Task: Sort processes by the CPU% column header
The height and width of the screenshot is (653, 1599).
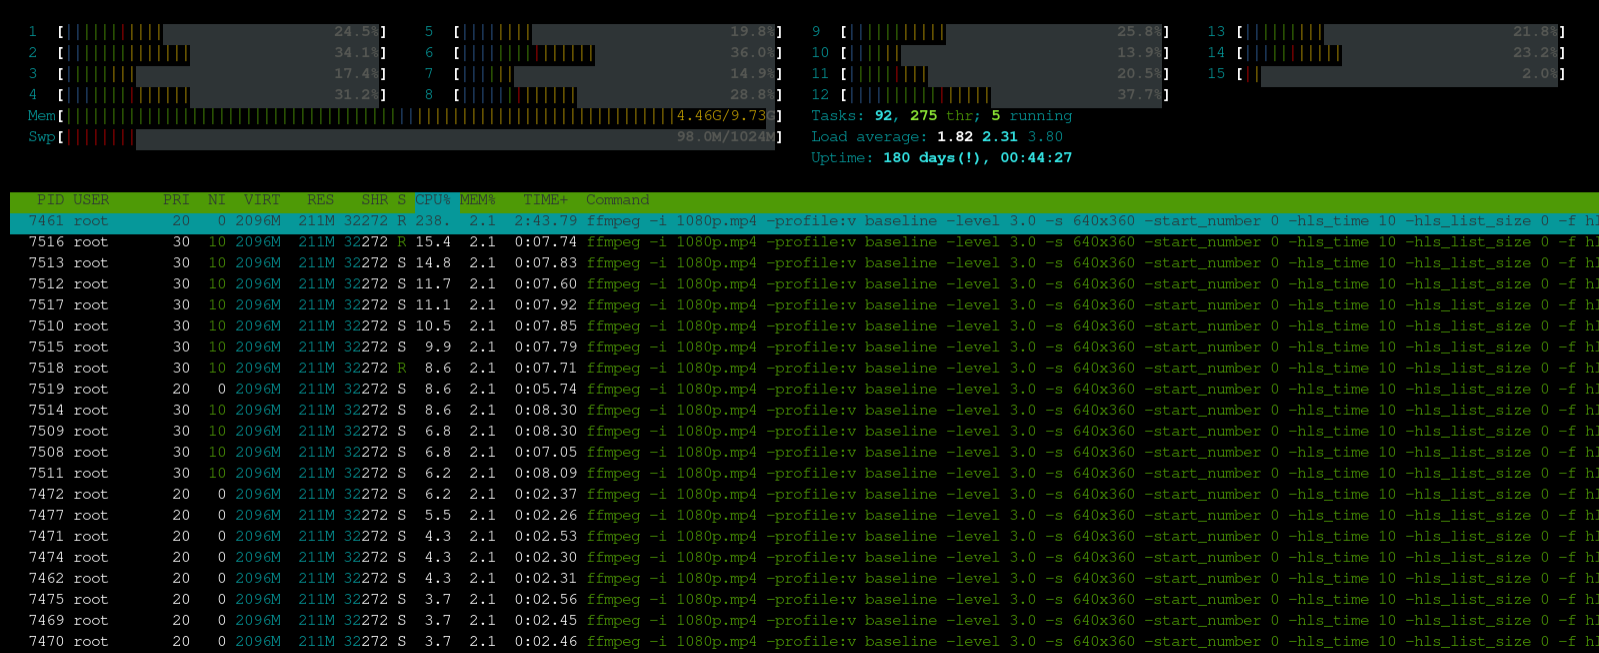Action: 432,200
